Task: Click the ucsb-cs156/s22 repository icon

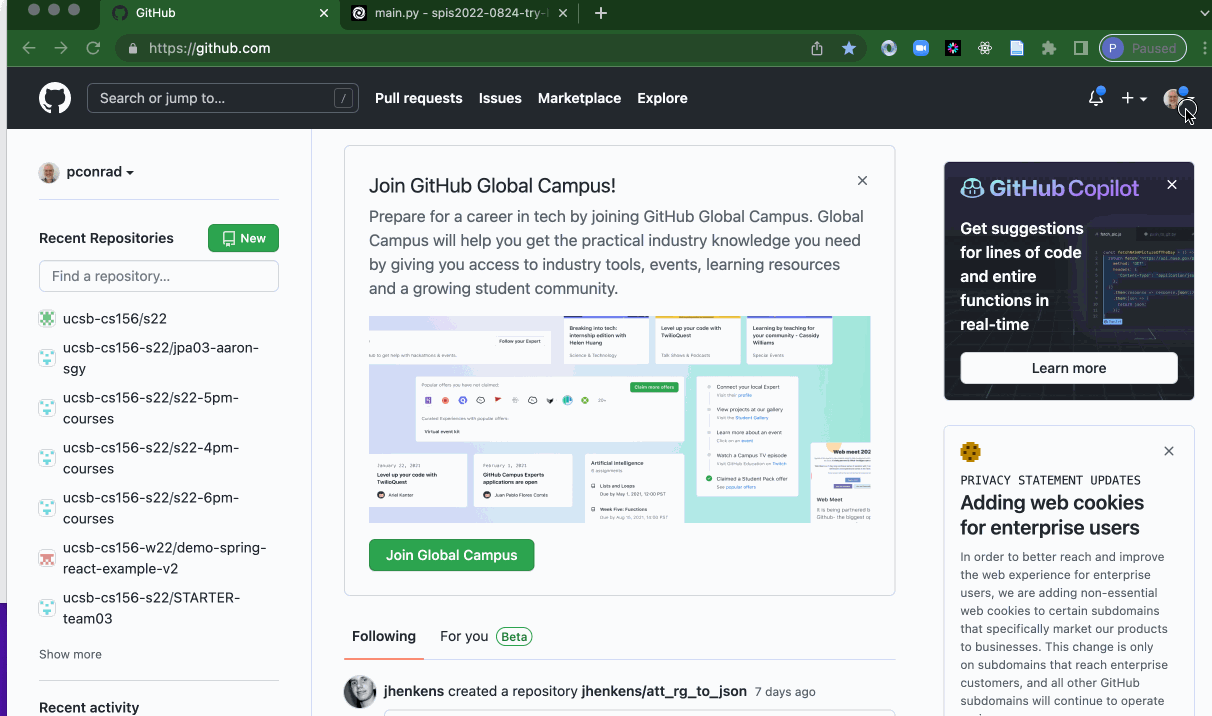Action: pyautogui.click(x=46, y=317)
